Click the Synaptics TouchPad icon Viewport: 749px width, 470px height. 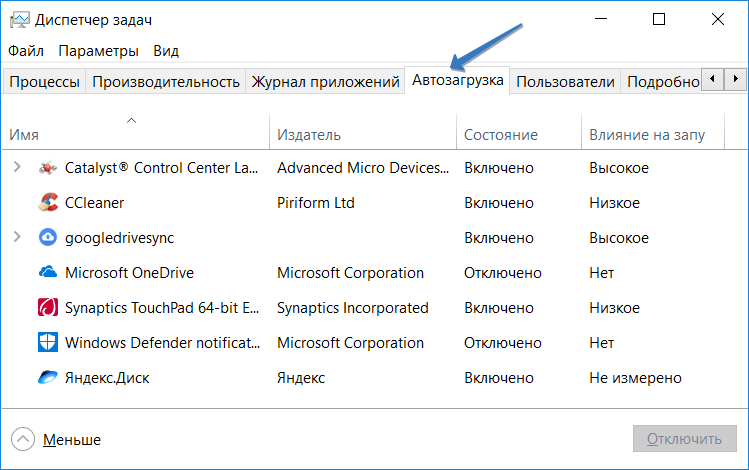pos(48,308)
